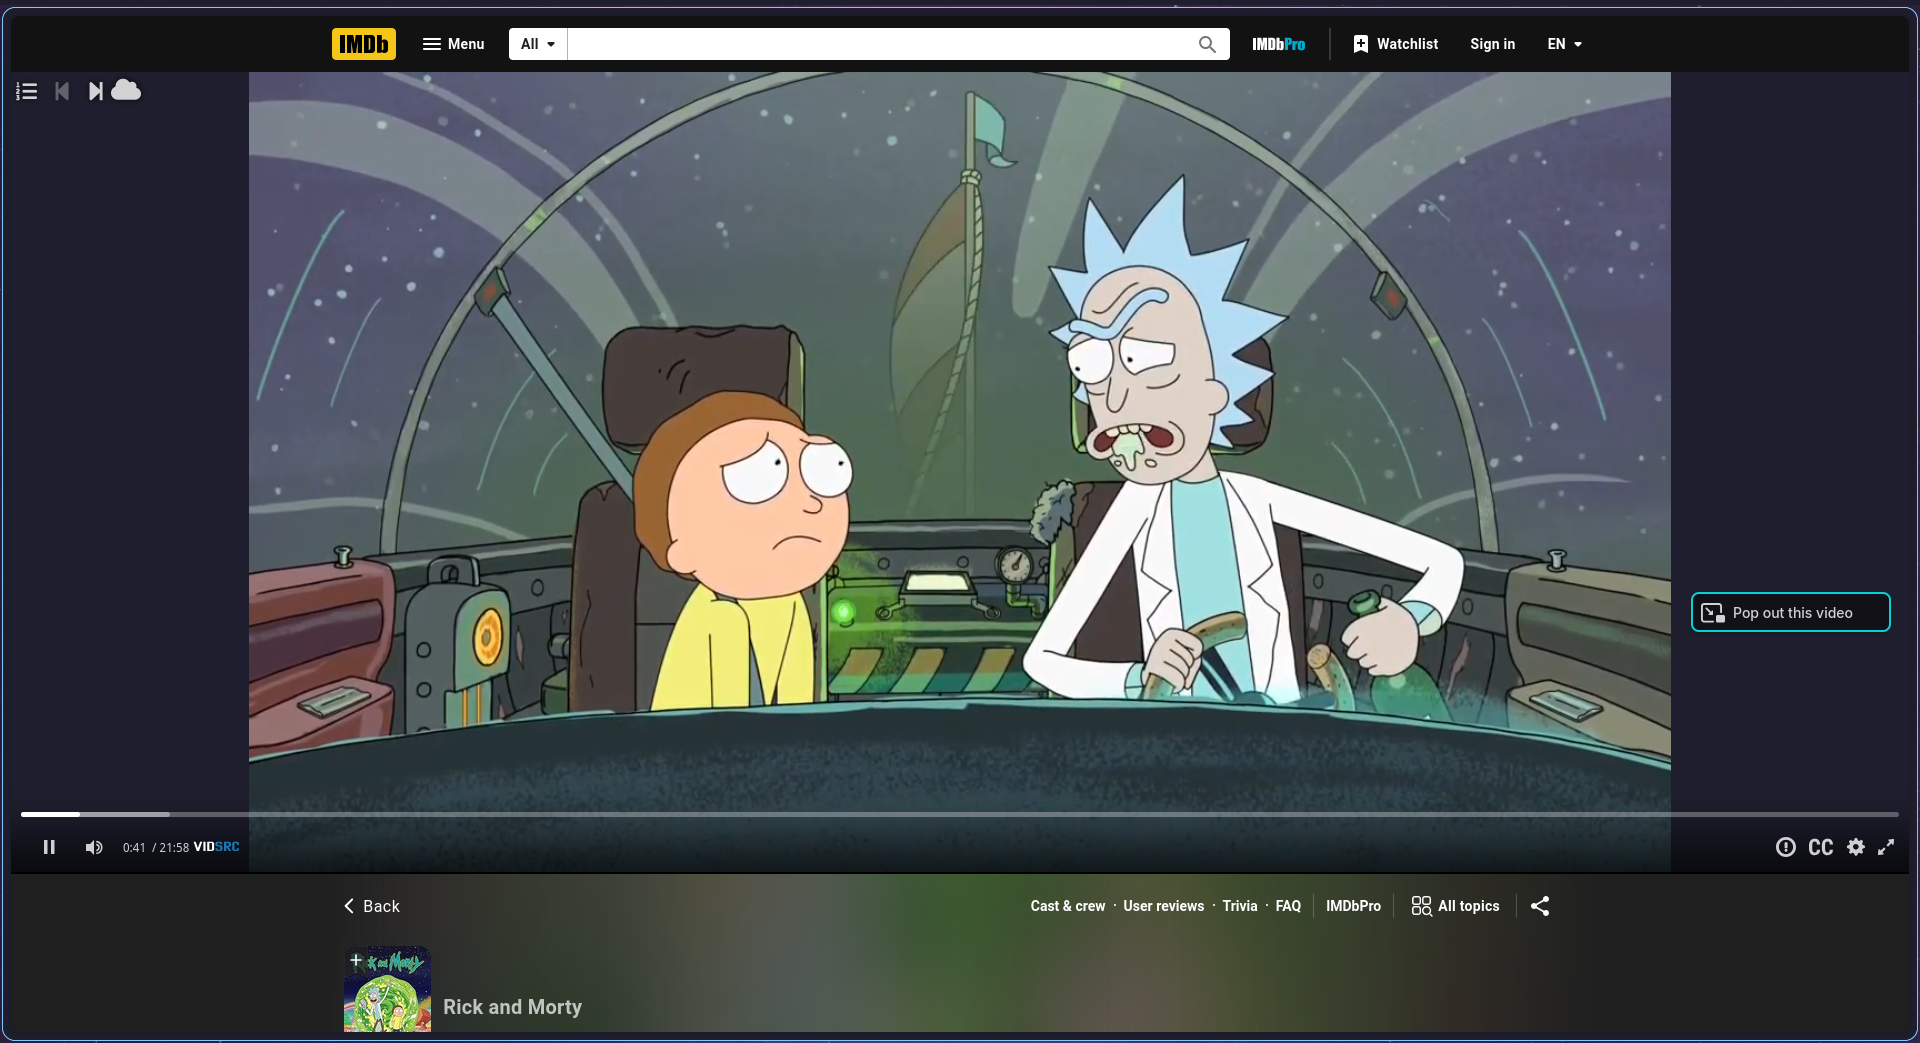Mute the video volume
The width and height of the screenshot is (1920, 1043).
pyautogui.click(x=94, y=847)
